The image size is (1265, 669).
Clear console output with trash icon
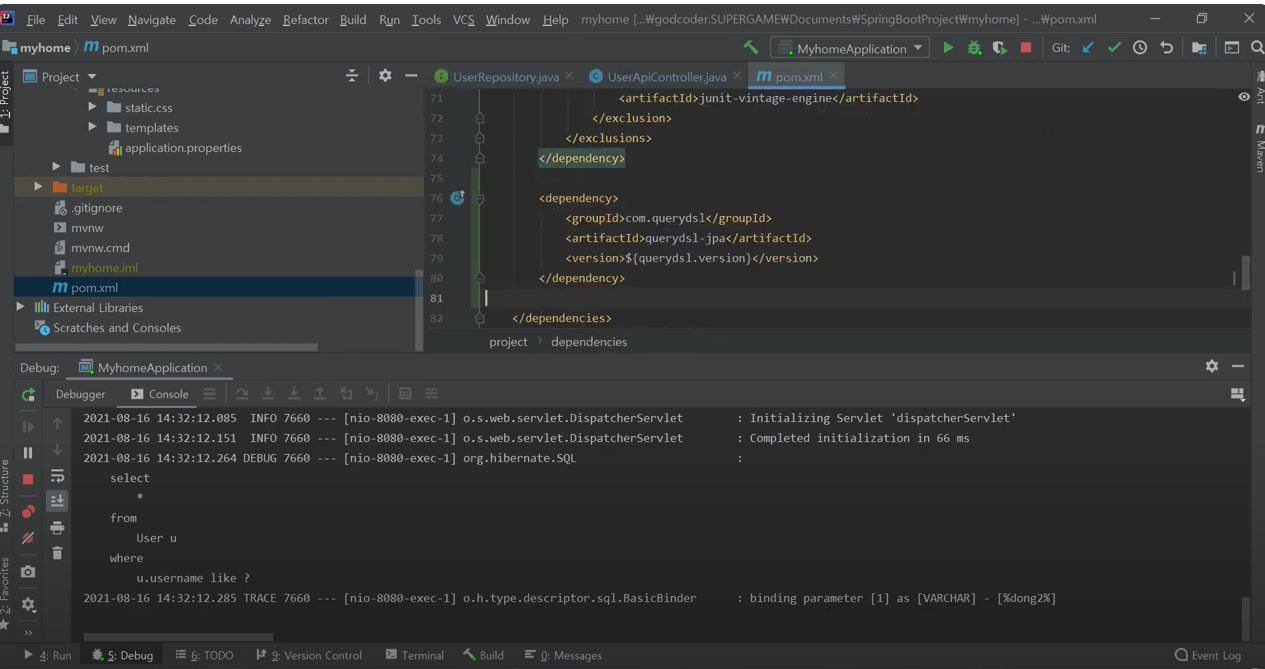pyautogui.click(x=57, y=553)
